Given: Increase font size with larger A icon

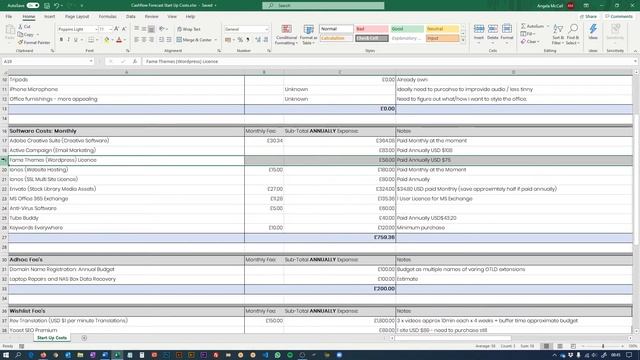Looking at the screenshot, I should [117, 29].
